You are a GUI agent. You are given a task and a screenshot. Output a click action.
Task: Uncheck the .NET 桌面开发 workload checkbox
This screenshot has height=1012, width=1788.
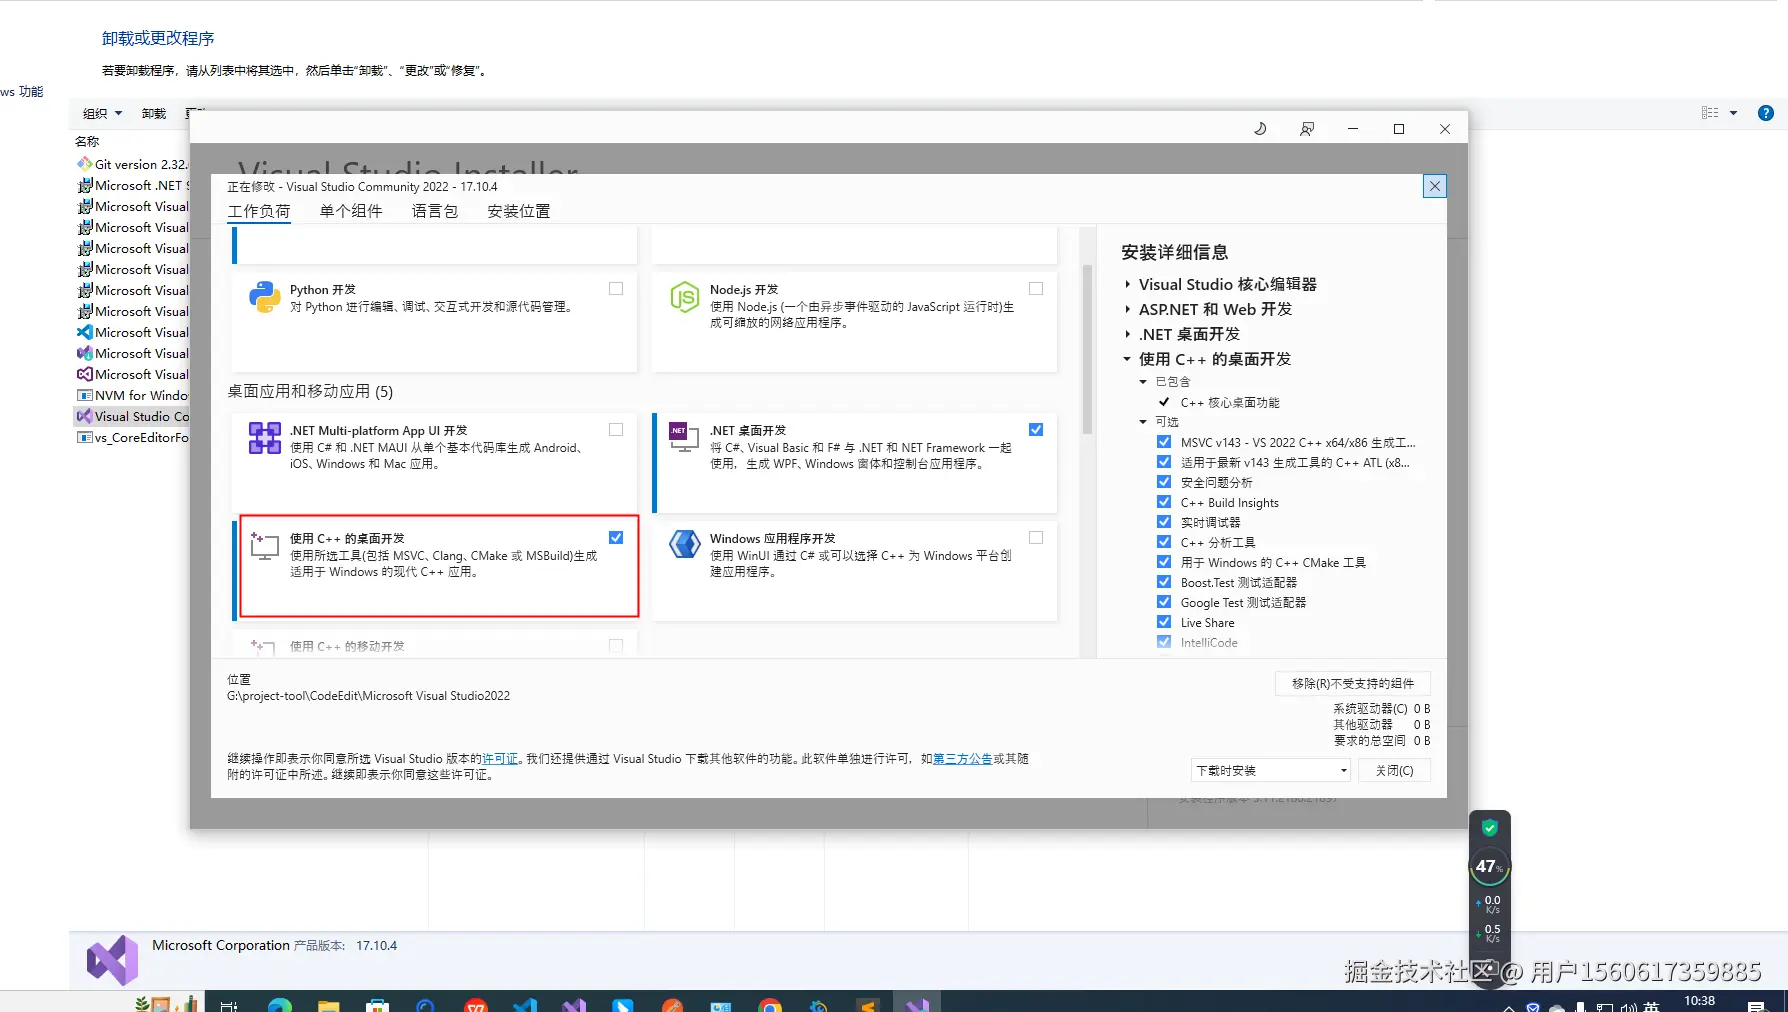click(1036, 430)
